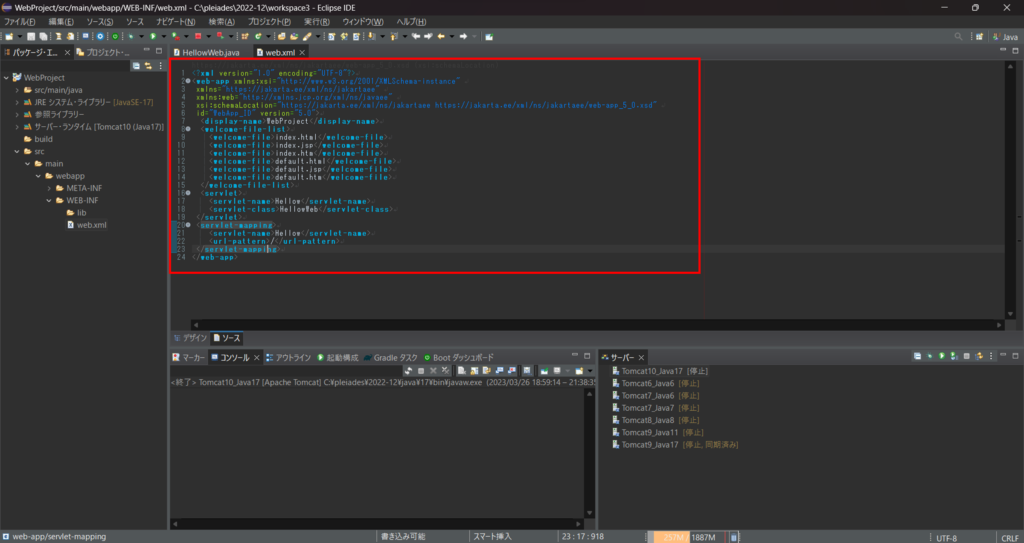This screenshot has height=543, width=1024.
Task: Select the Tomcat9_Java17 server entry
Action: [650, 444]
